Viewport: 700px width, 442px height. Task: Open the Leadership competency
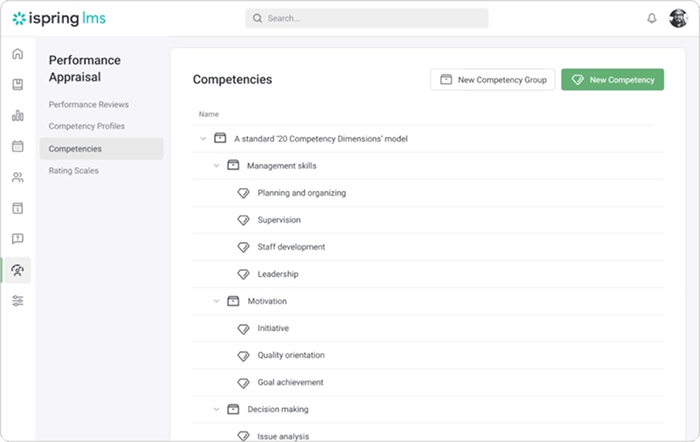278,274
